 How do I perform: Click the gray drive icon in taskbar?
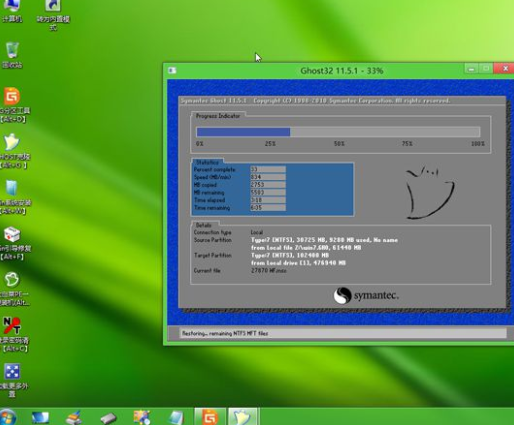coord(108,418)
